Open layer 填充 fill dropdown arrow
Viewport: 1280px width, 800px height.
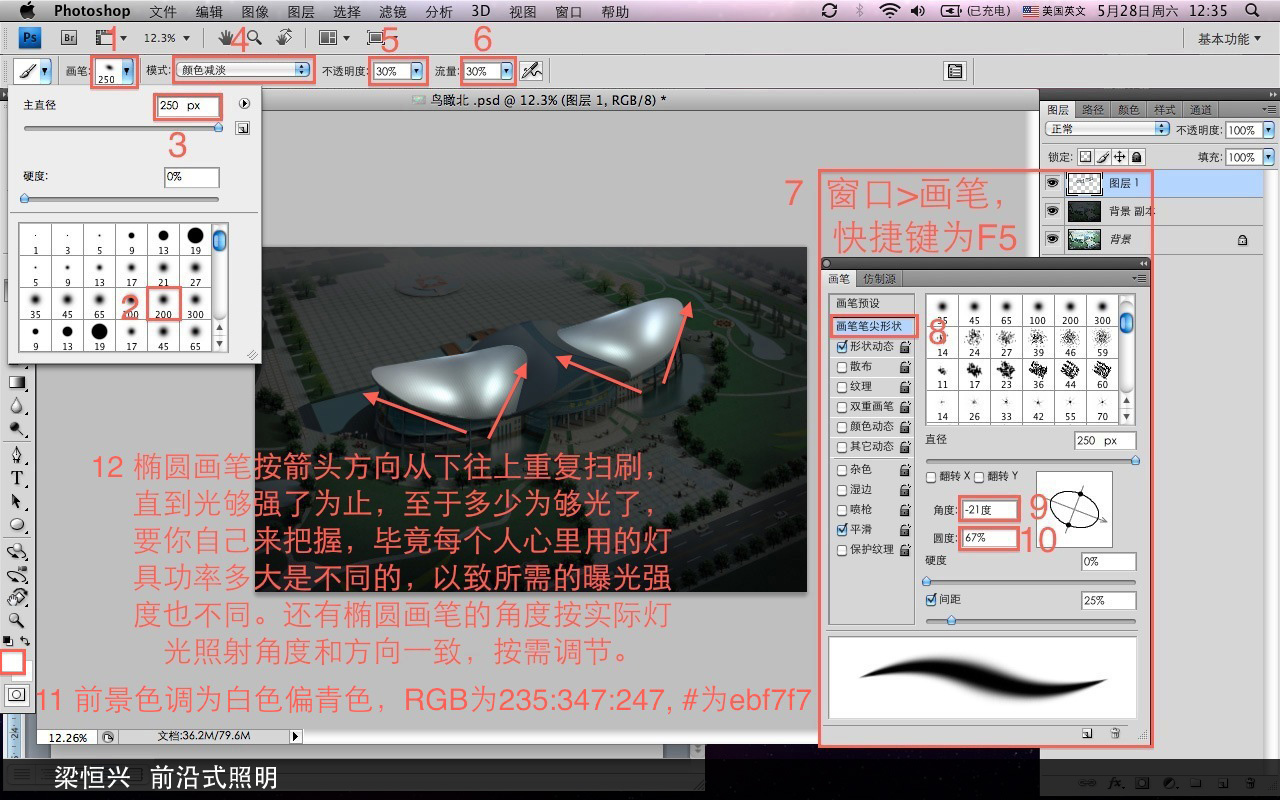point(1268,157)
